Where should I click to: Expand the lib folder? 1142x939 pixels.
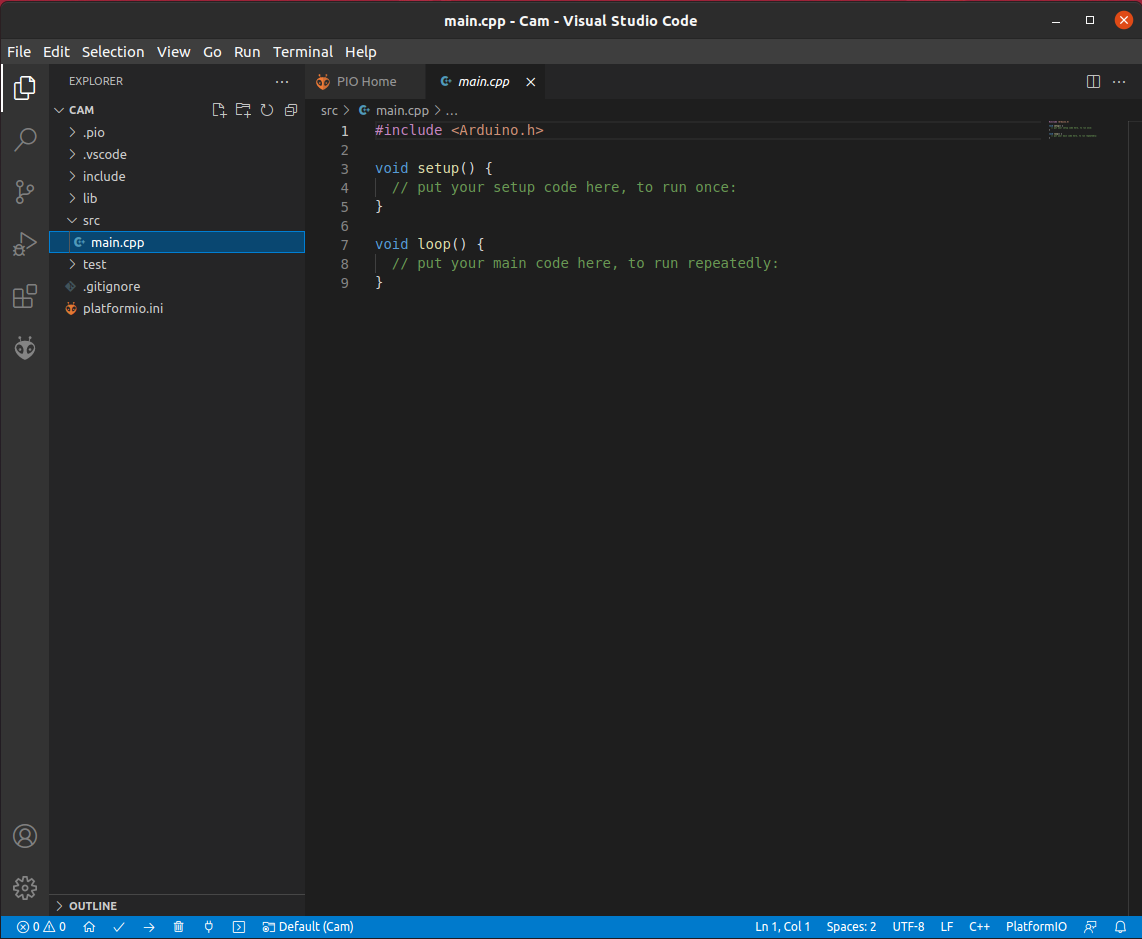[177, 198]
